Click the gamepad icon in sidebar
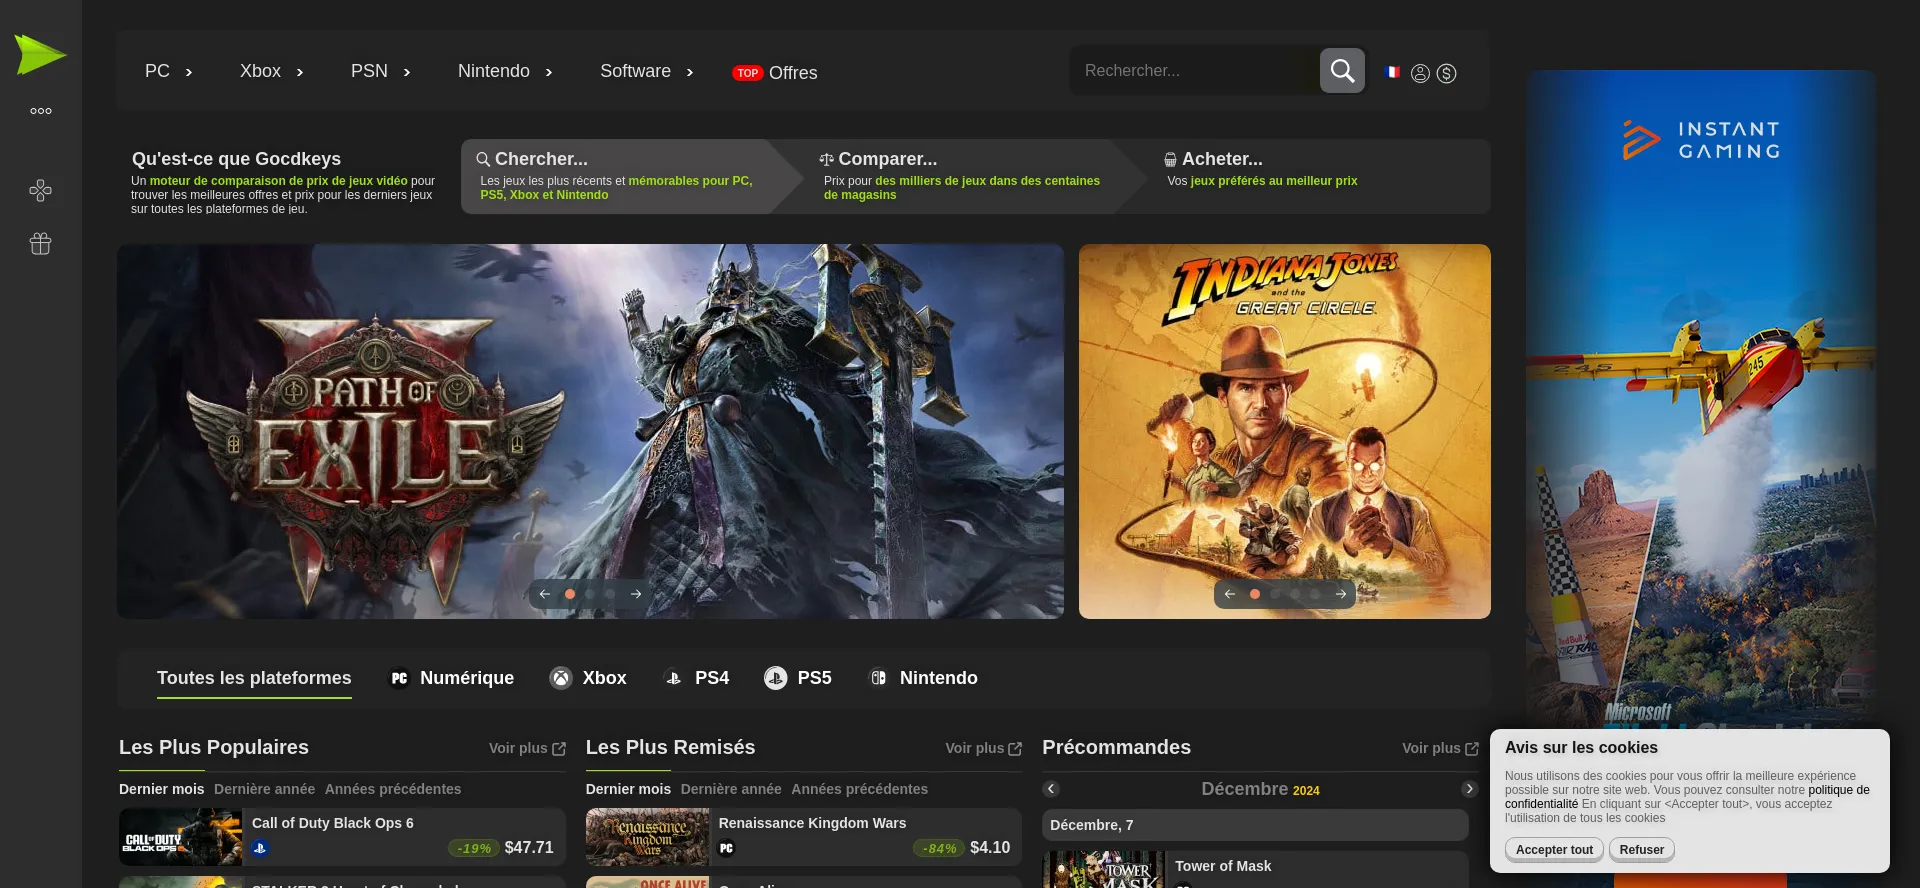The width and height of the screenshot is (1920, 888). coord(40,191)
